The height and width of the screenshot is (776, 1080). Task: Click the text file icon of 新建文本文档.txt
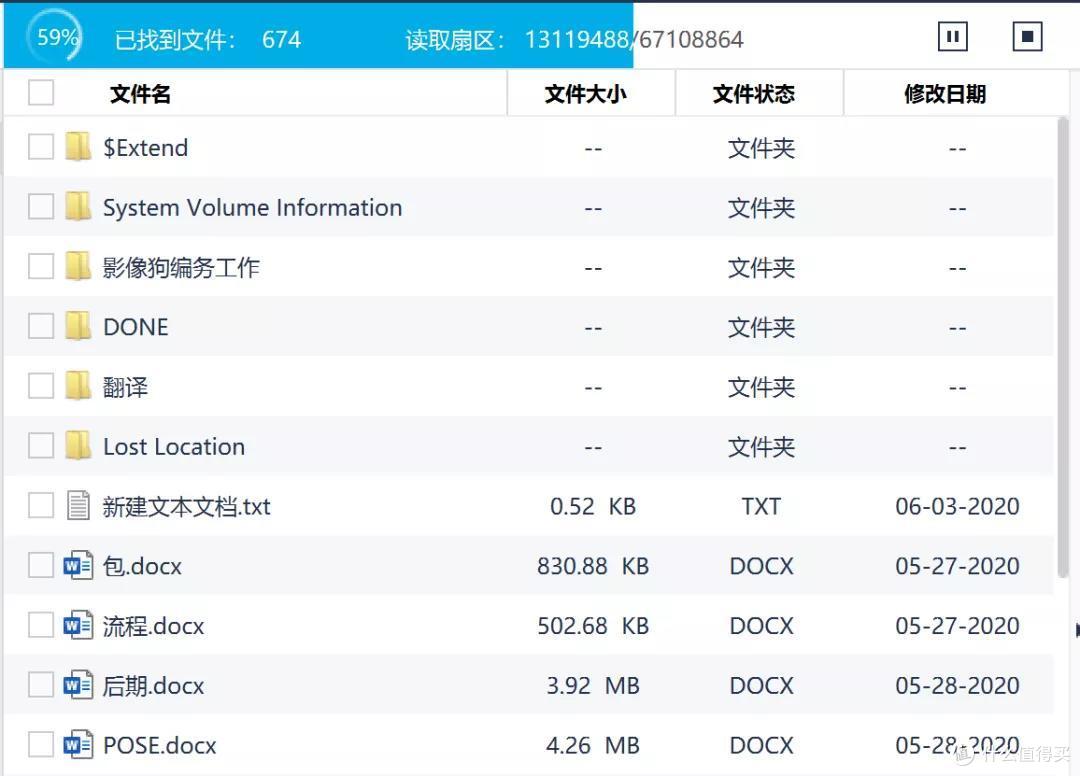(x=78, y=505)
